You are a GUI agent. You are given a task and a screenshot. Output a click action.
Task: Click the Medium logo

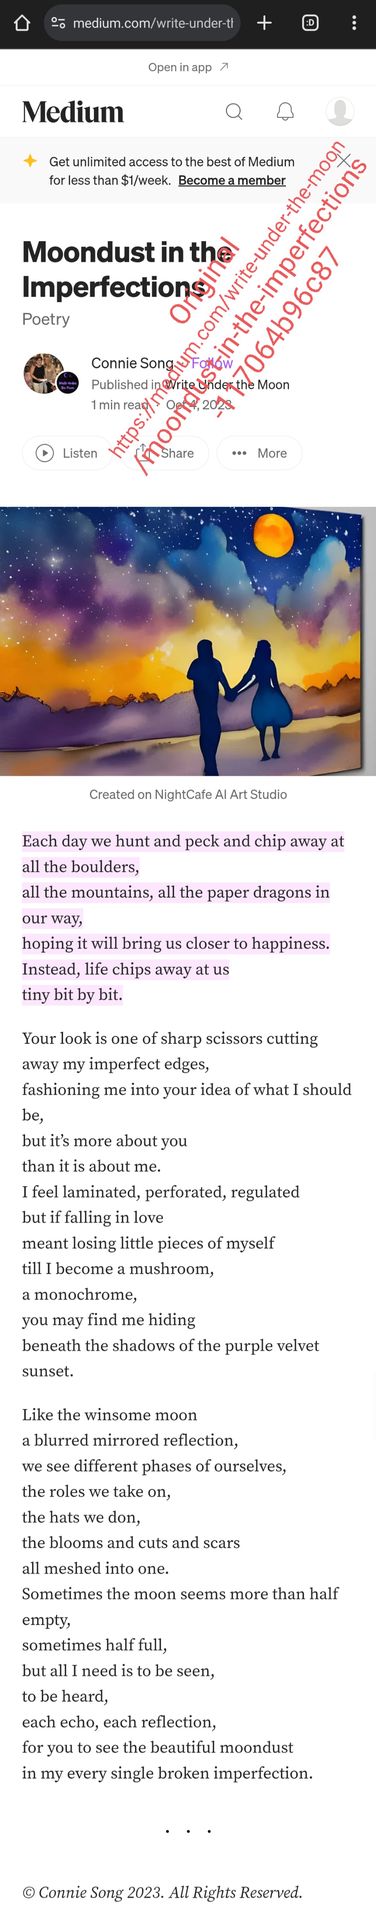(x=73, y=112)
